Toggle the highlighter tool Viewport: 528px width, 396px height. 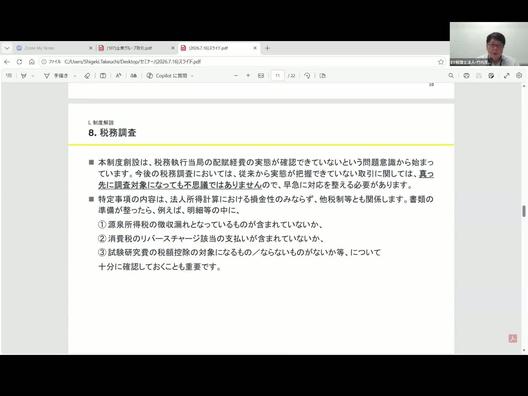(24, 76)
